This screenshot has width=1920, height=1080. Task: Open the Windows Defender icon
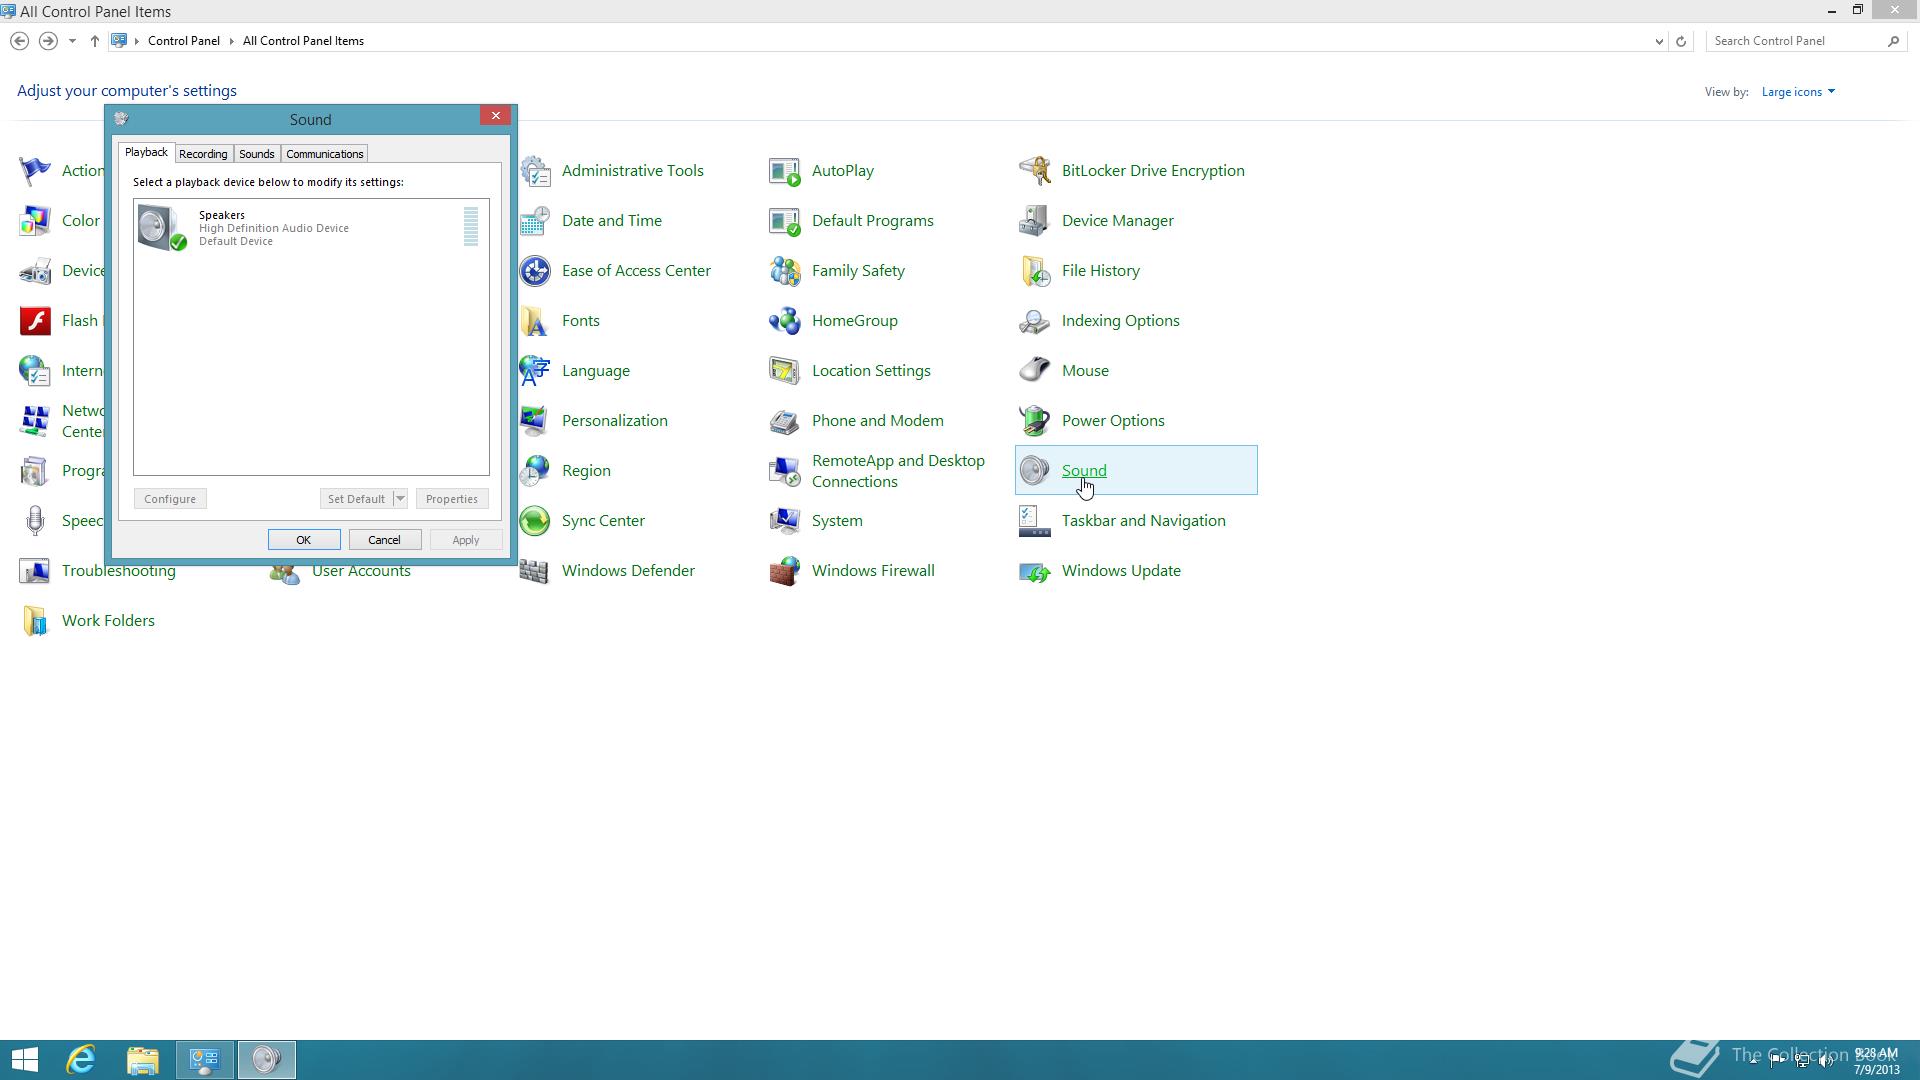click(x=535, y=571)
